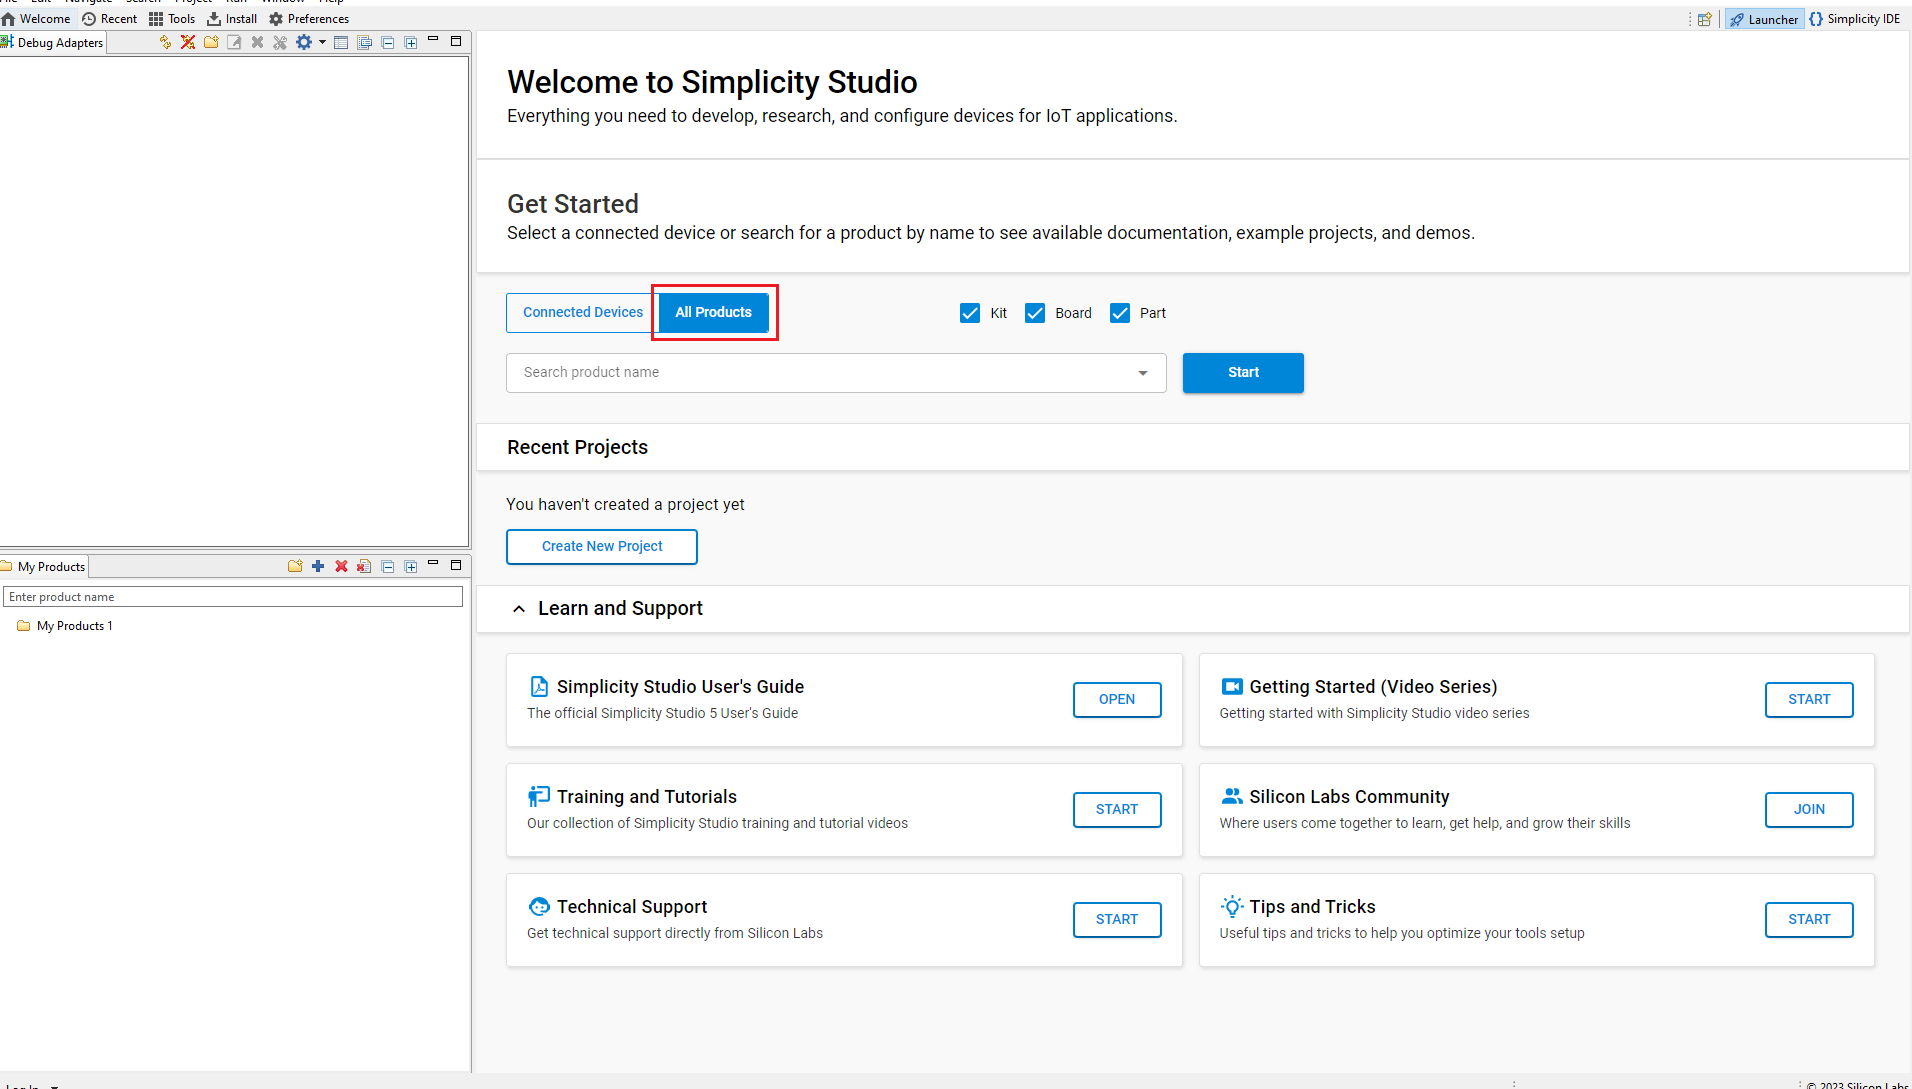
Task: Click the Getting Started video camera icon
Action: tap(1232, 686)
